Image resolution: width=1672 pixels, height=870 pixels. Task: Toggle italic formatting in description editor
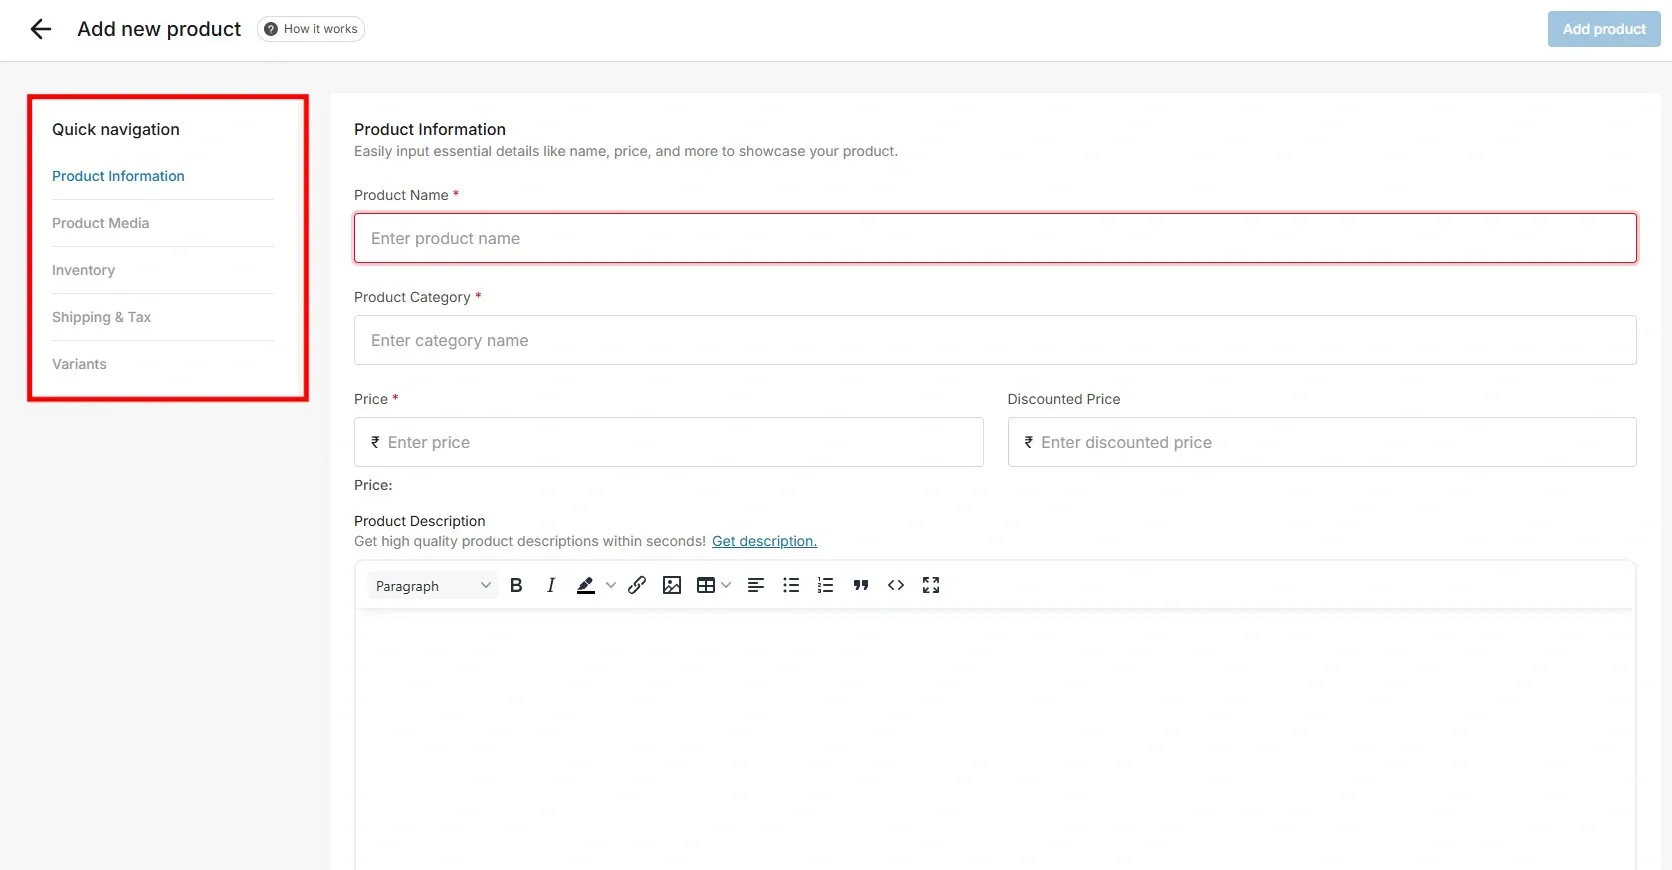(x=551, y=586)
